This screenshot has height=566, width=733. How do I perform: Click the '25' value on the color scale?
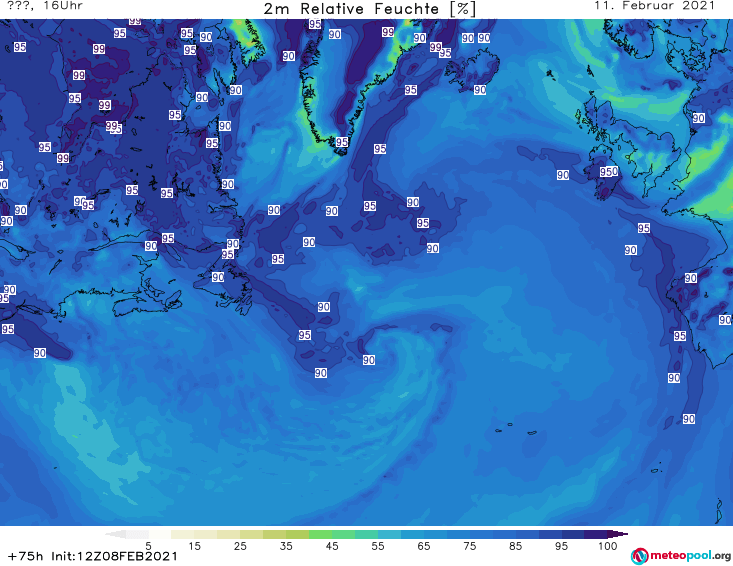point(240,546)
